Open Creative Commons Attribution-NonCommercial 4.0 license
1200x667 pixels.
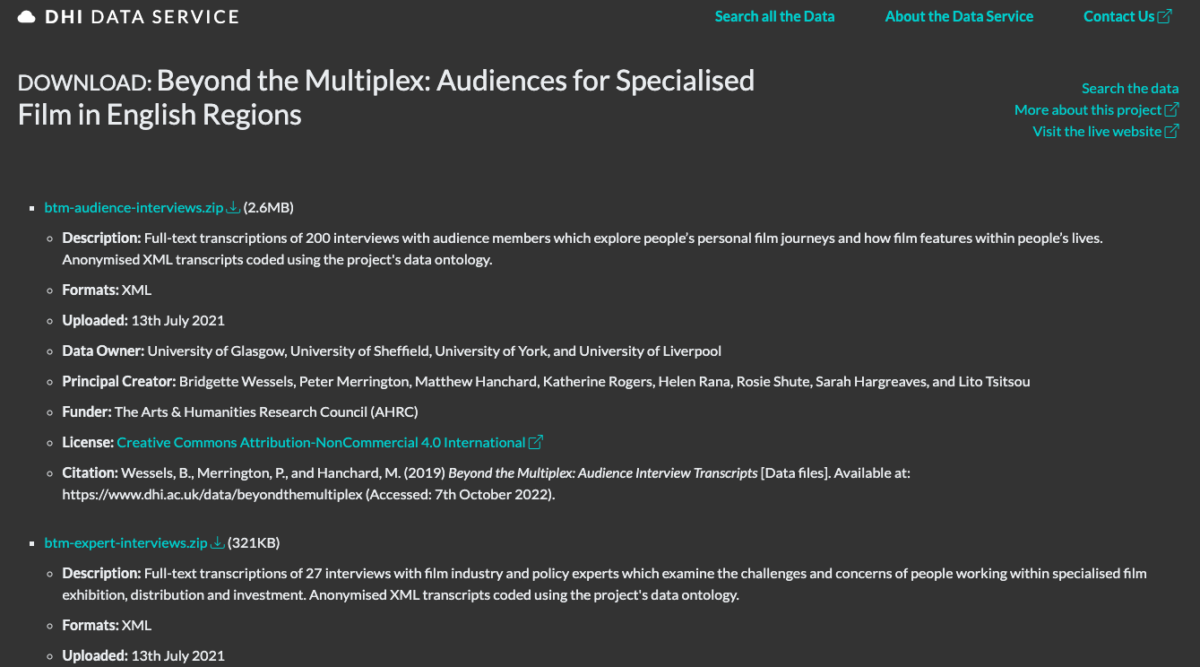pyautogui.click(x=321, y=442)
